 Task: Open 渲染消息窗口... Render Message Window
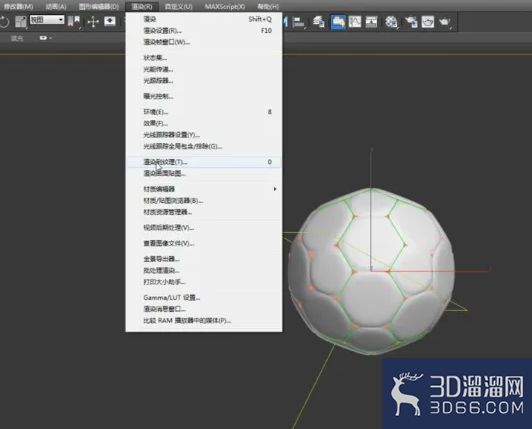pyautogui.click(x=204, y=309)
